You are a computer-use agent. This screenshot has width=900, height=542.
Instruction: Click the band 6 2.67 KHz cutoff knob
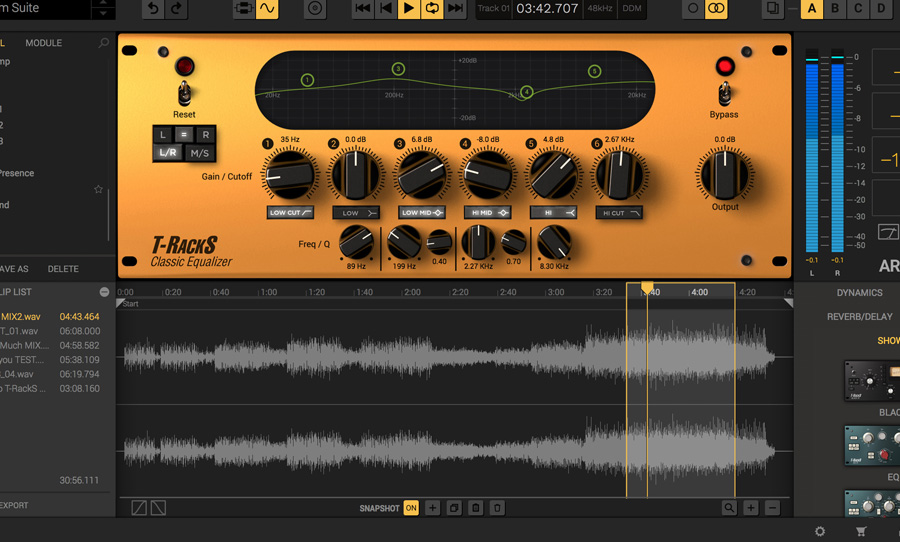pyautogui.click(x=619, y=175)
